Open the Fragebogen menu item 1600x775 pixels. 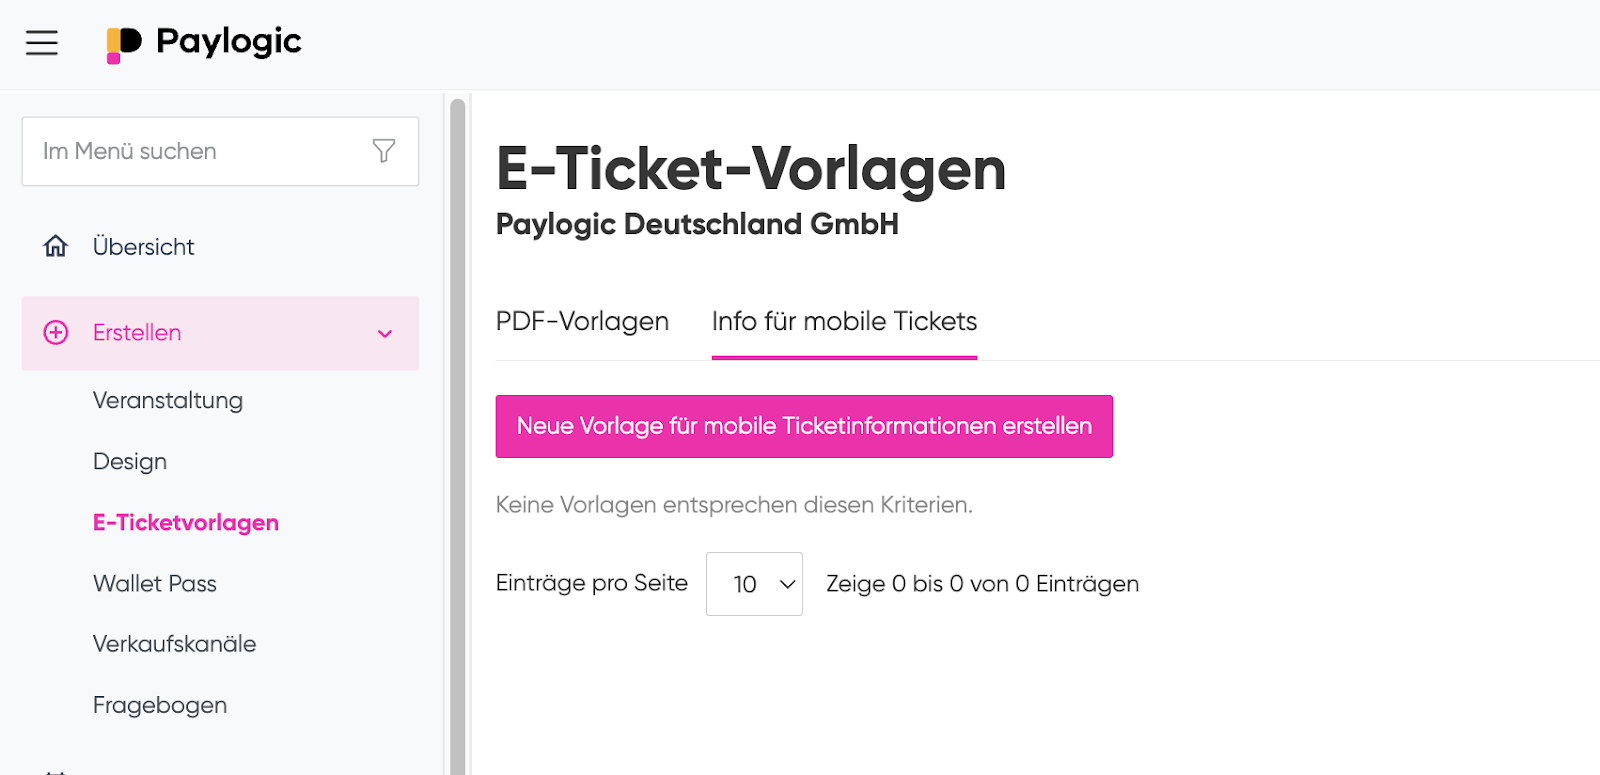[x=160, y=705]
